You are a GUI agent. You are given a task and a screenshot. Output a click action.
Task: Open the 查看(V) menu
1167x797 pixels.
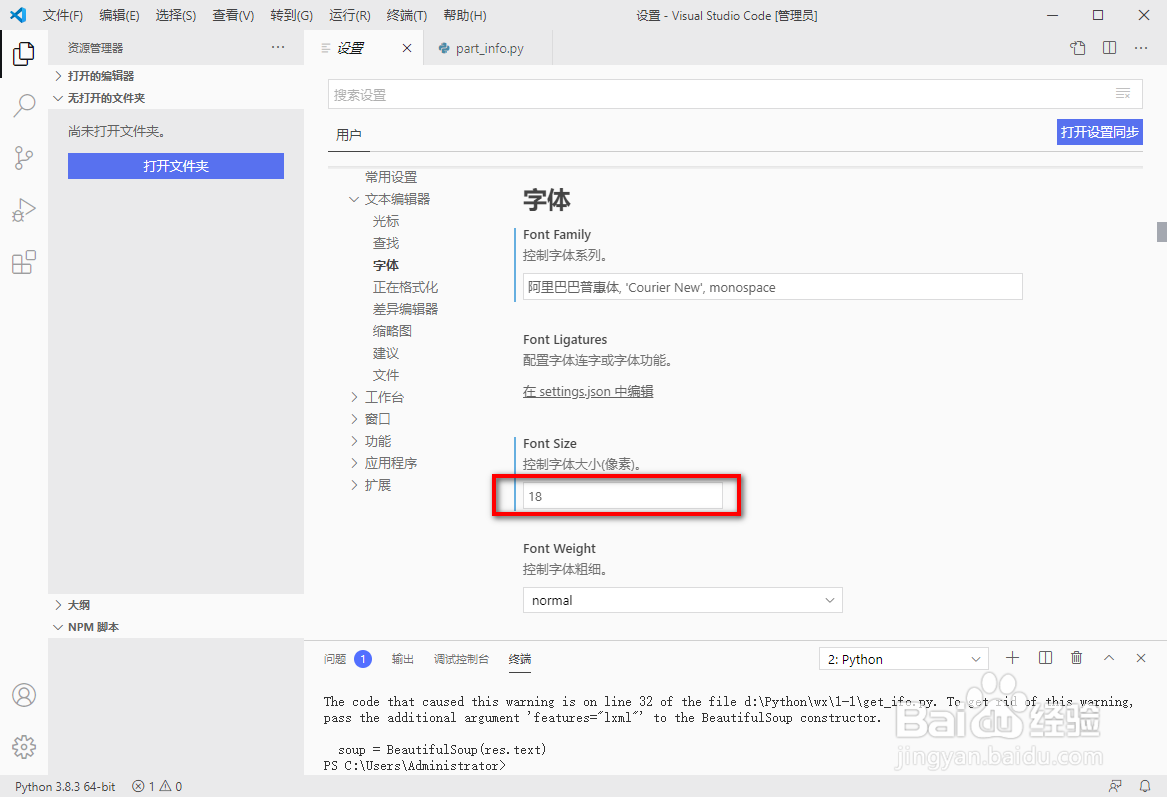[233, 16]
